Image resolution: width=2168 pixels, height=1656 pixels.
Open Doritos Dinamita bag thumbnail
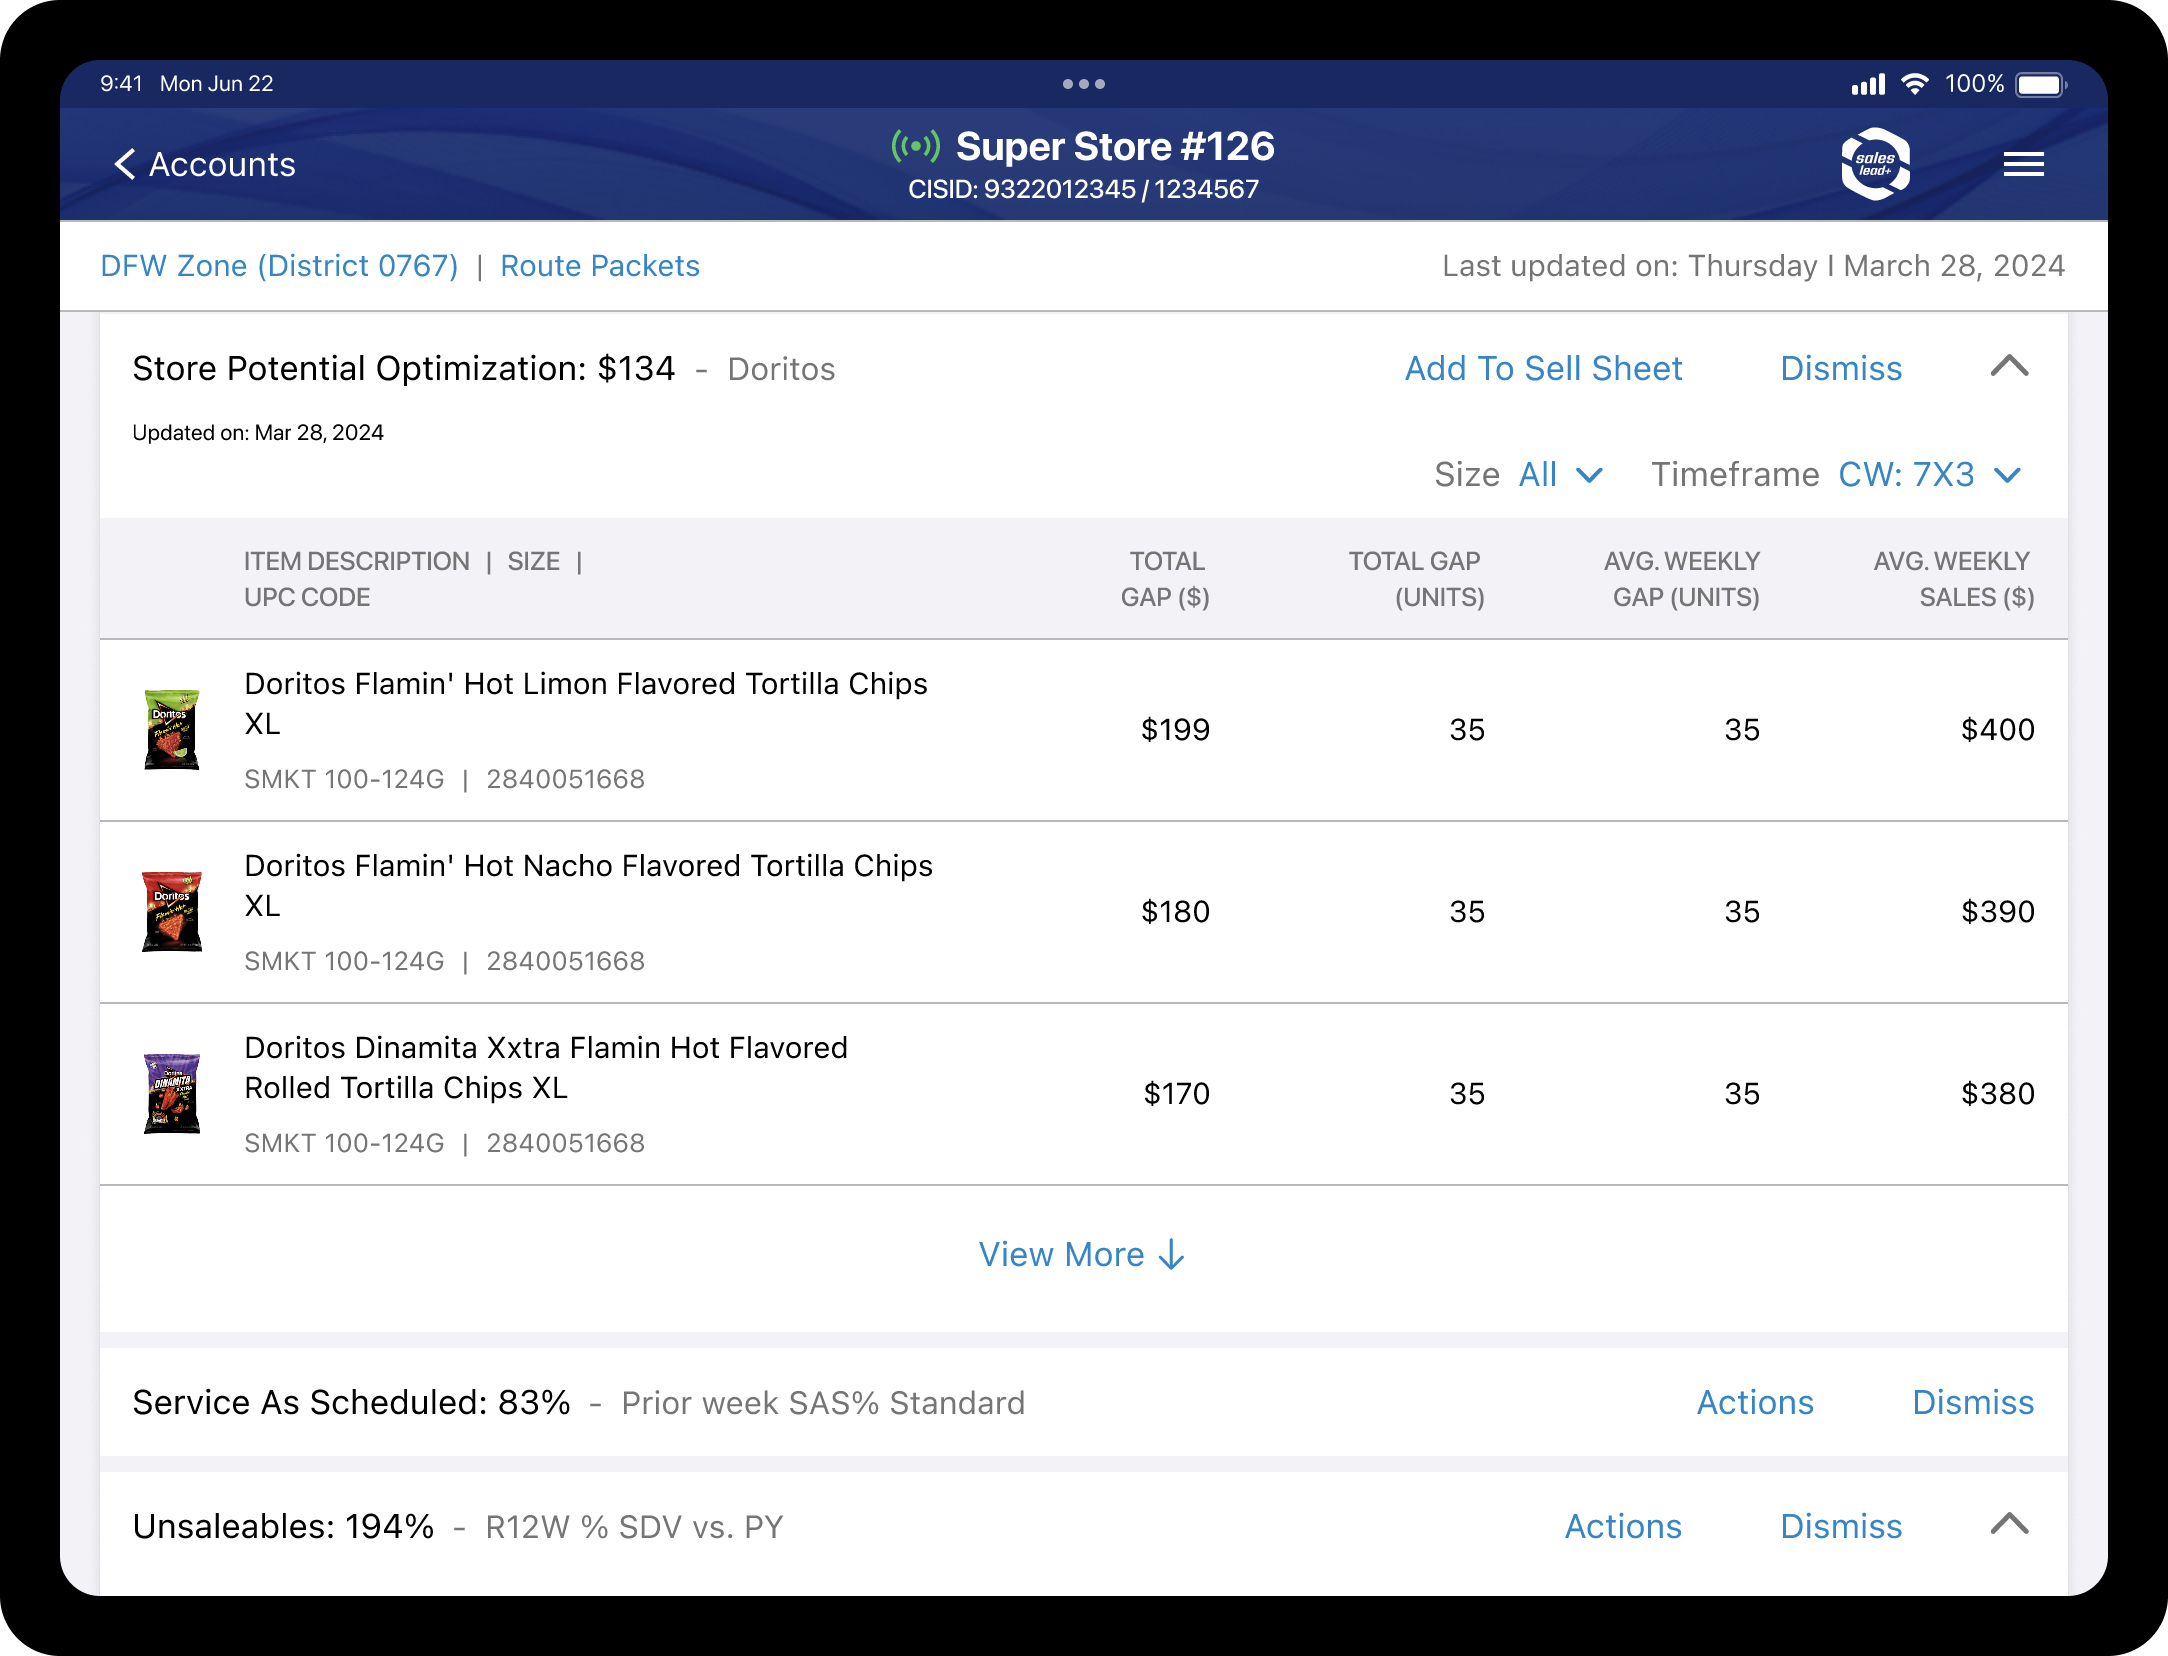[172, 1093]
